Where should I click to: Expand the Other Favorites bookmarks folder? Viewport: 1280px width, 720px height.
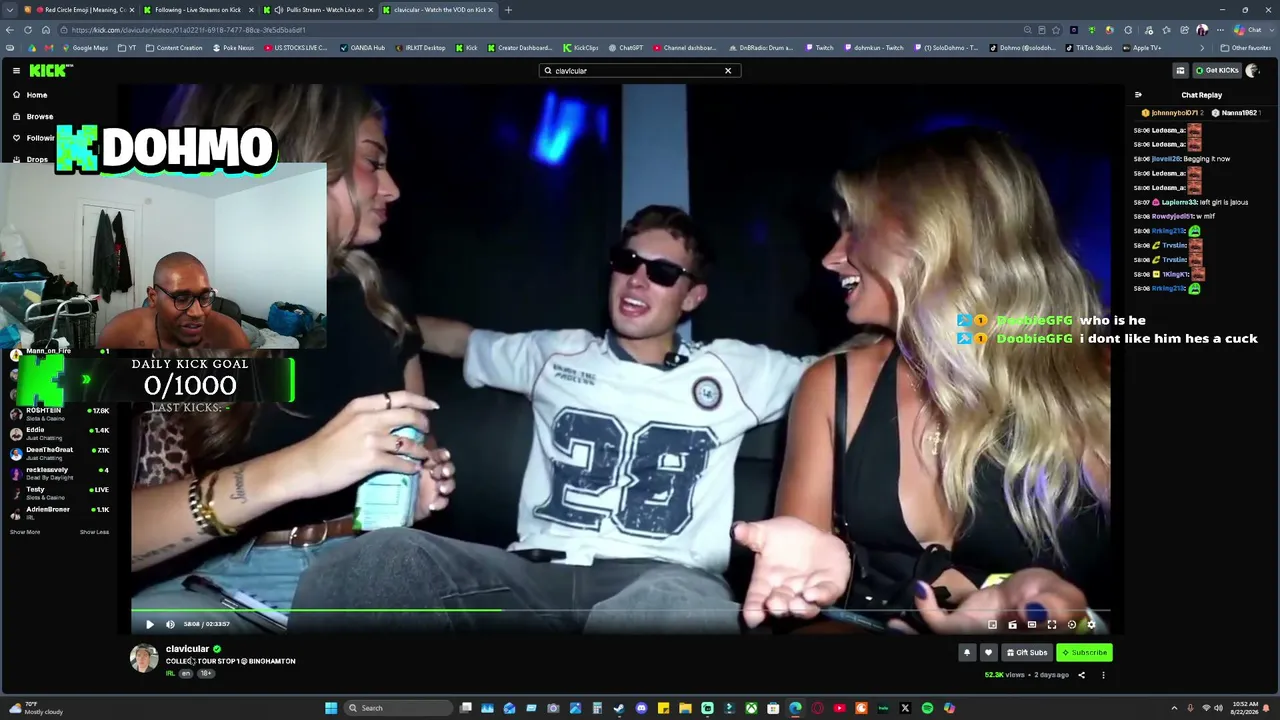pos(1246,48)
